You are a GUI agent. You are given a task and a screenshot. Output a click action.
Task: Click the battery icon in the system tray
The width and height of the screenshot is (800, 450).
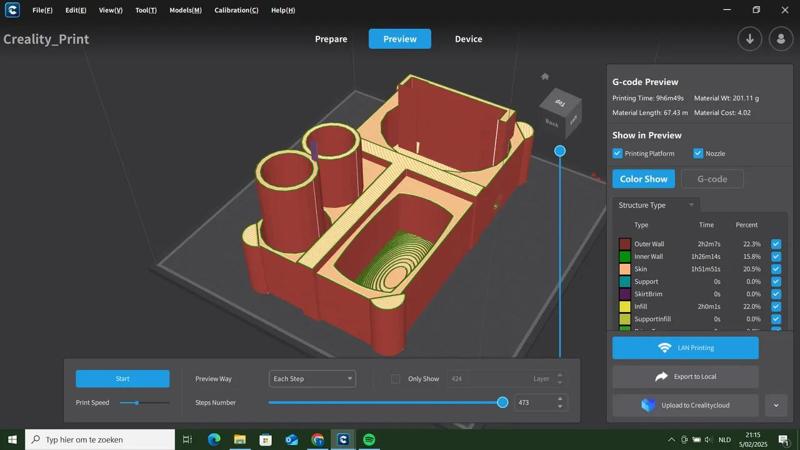[x=696, y=440]
